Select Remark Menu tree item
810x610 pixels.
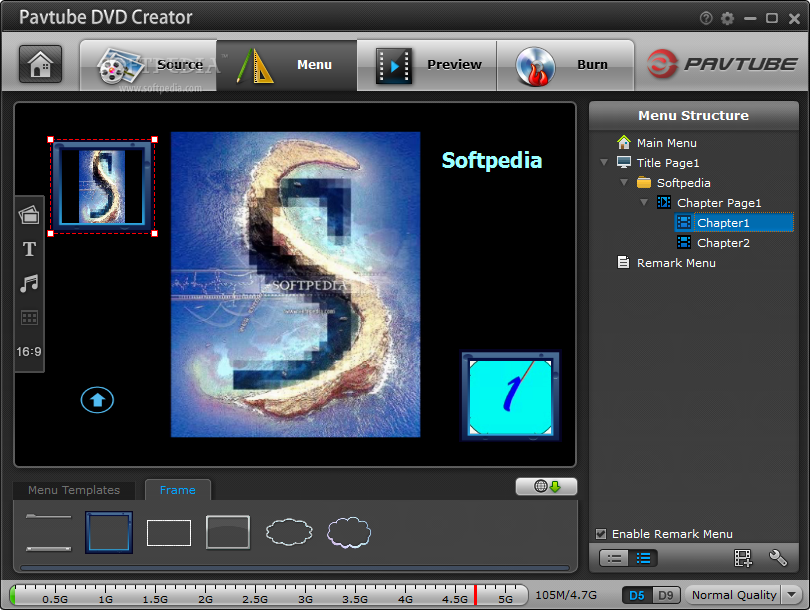click(x=676, y=263)
